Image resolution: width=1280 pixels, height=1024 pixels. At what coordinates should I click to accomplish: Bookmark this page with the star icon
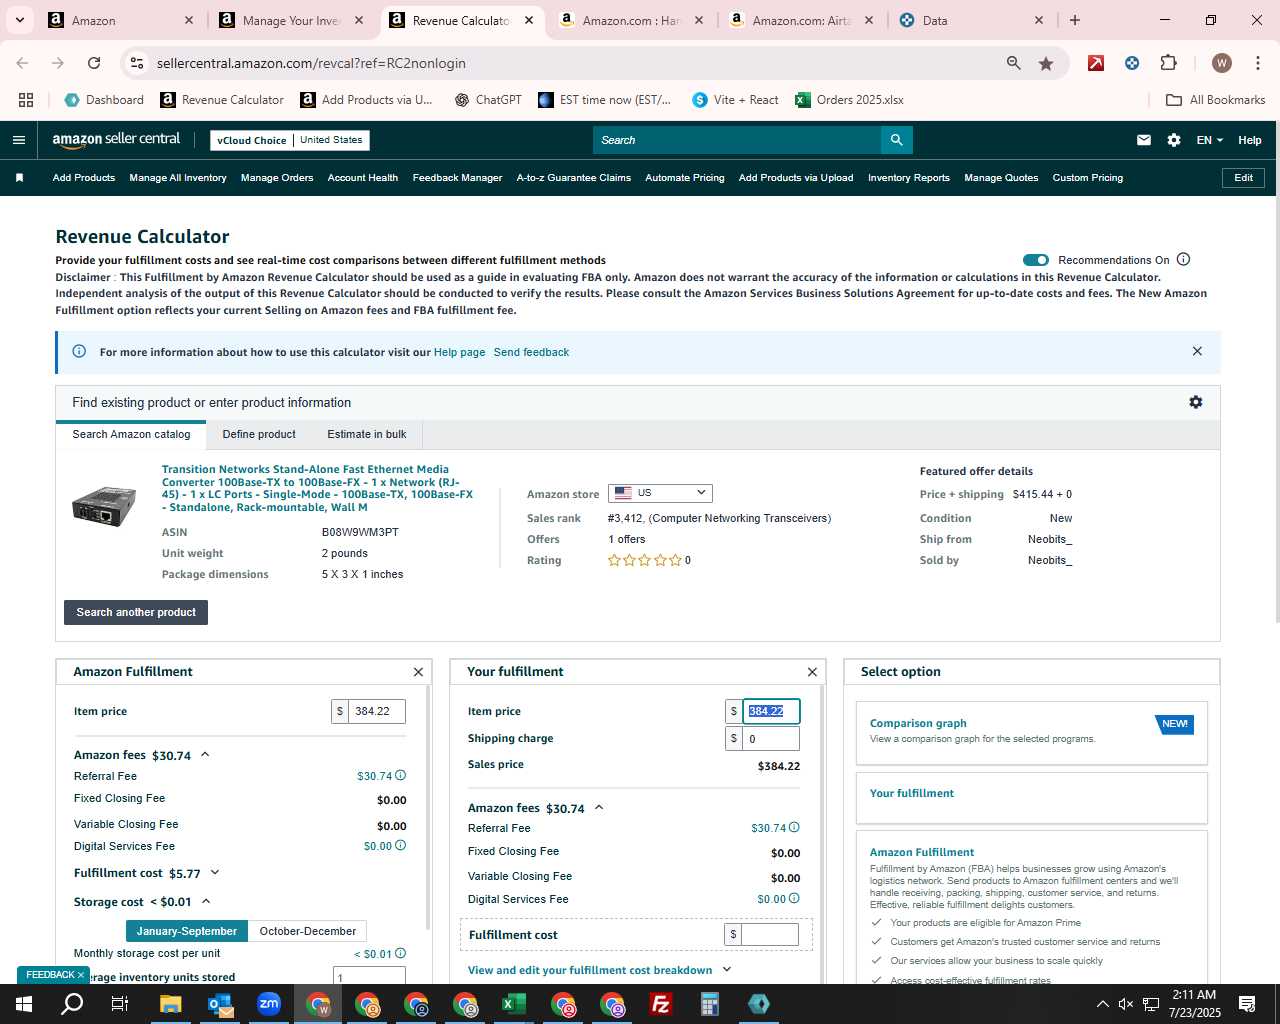click(1046, 63)
